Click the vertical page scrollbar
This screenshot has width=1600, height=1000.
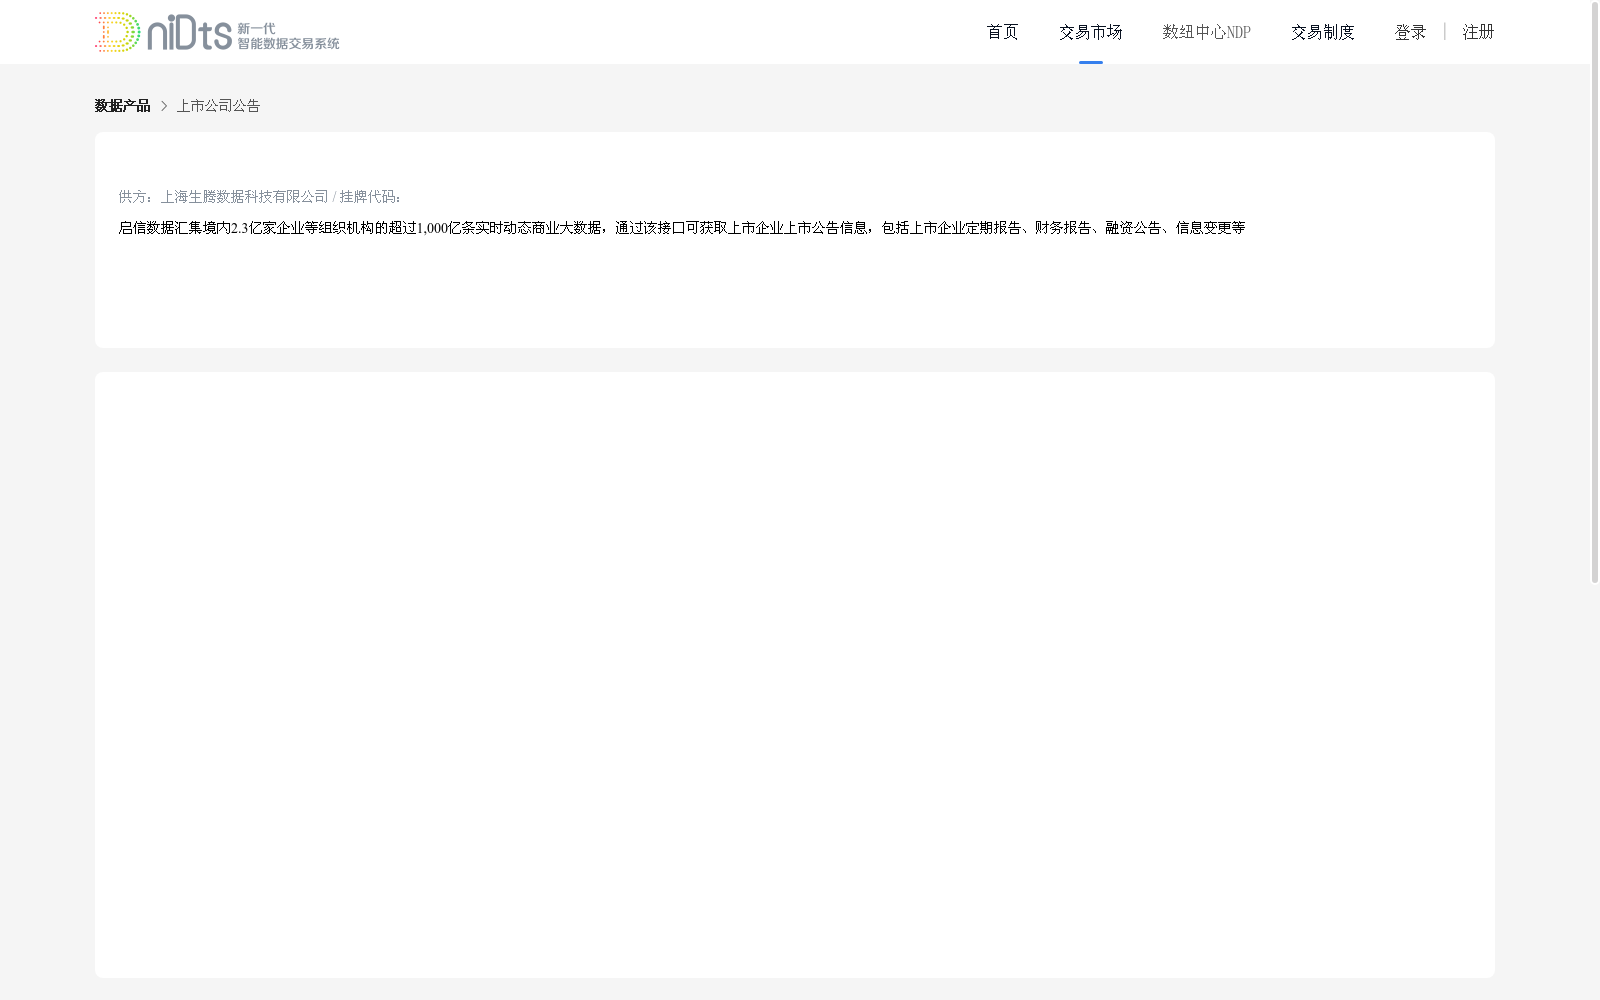[x=1595, y=292]
